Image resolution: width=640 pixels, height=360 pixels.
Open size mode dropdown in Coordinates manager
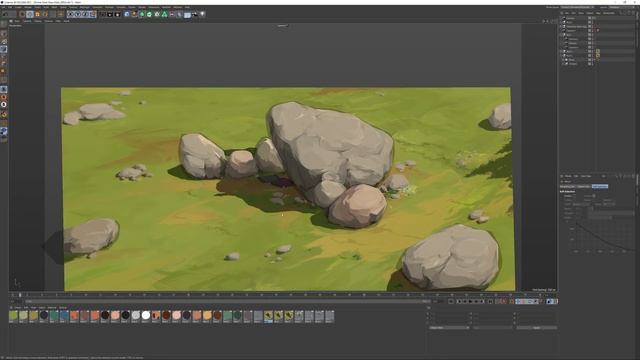click(x=493, y=328)
